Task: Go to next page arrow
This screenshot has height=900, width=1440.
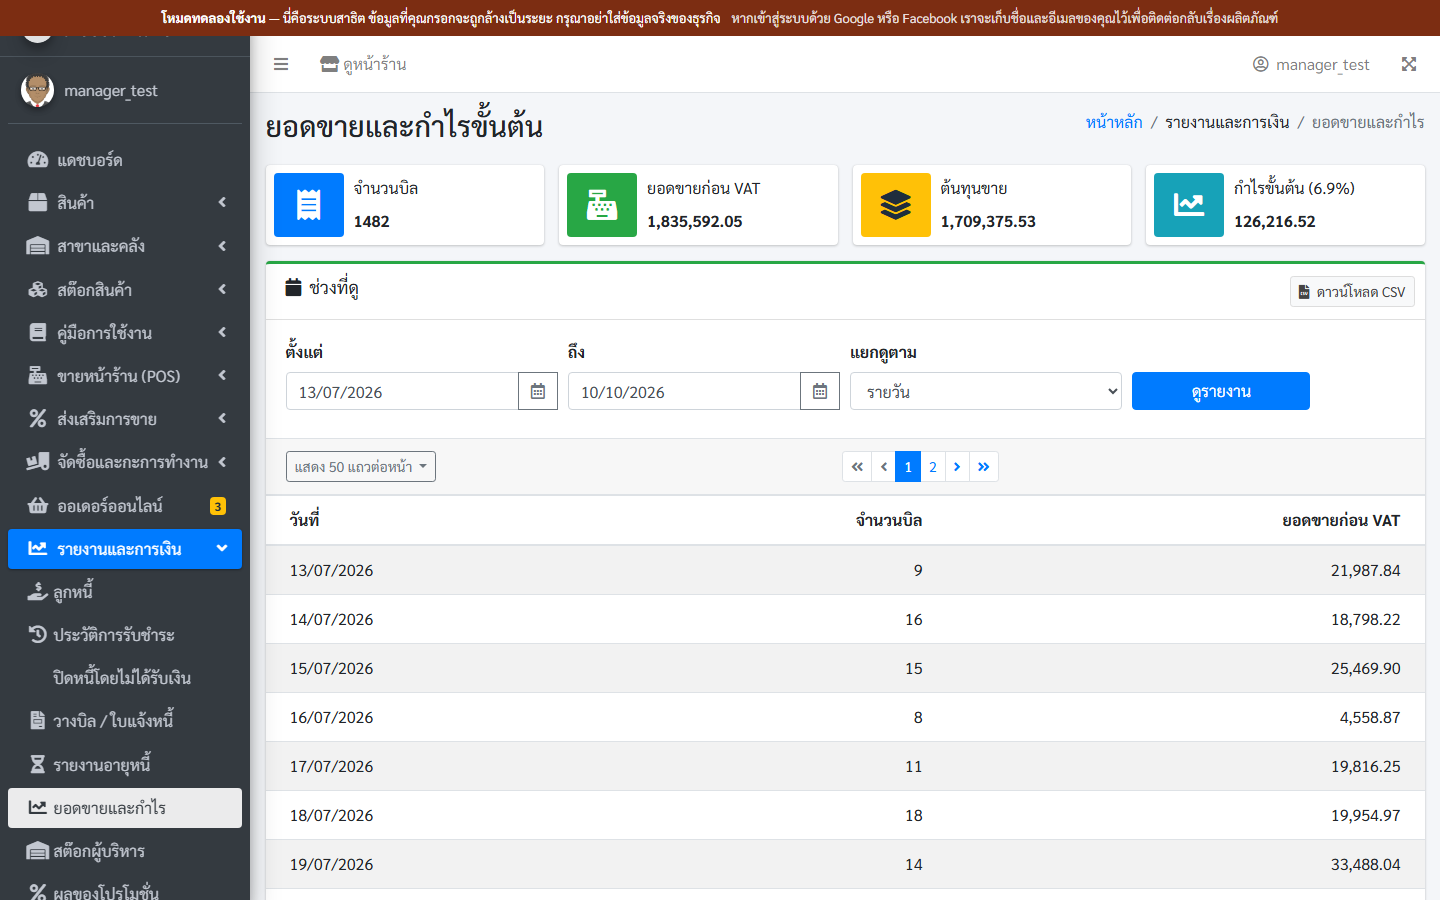Action: (957, 467)
